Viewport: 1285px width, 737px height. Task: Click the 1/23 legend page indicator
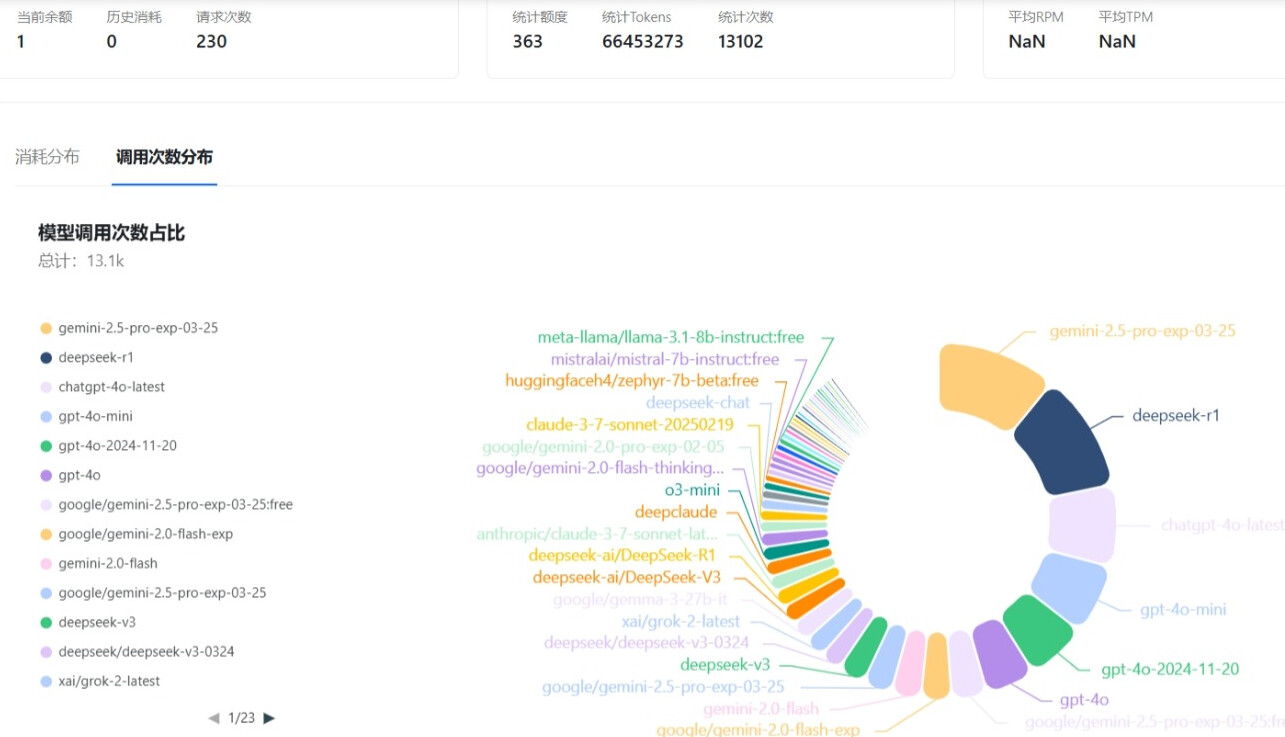[x=241, y=718]
